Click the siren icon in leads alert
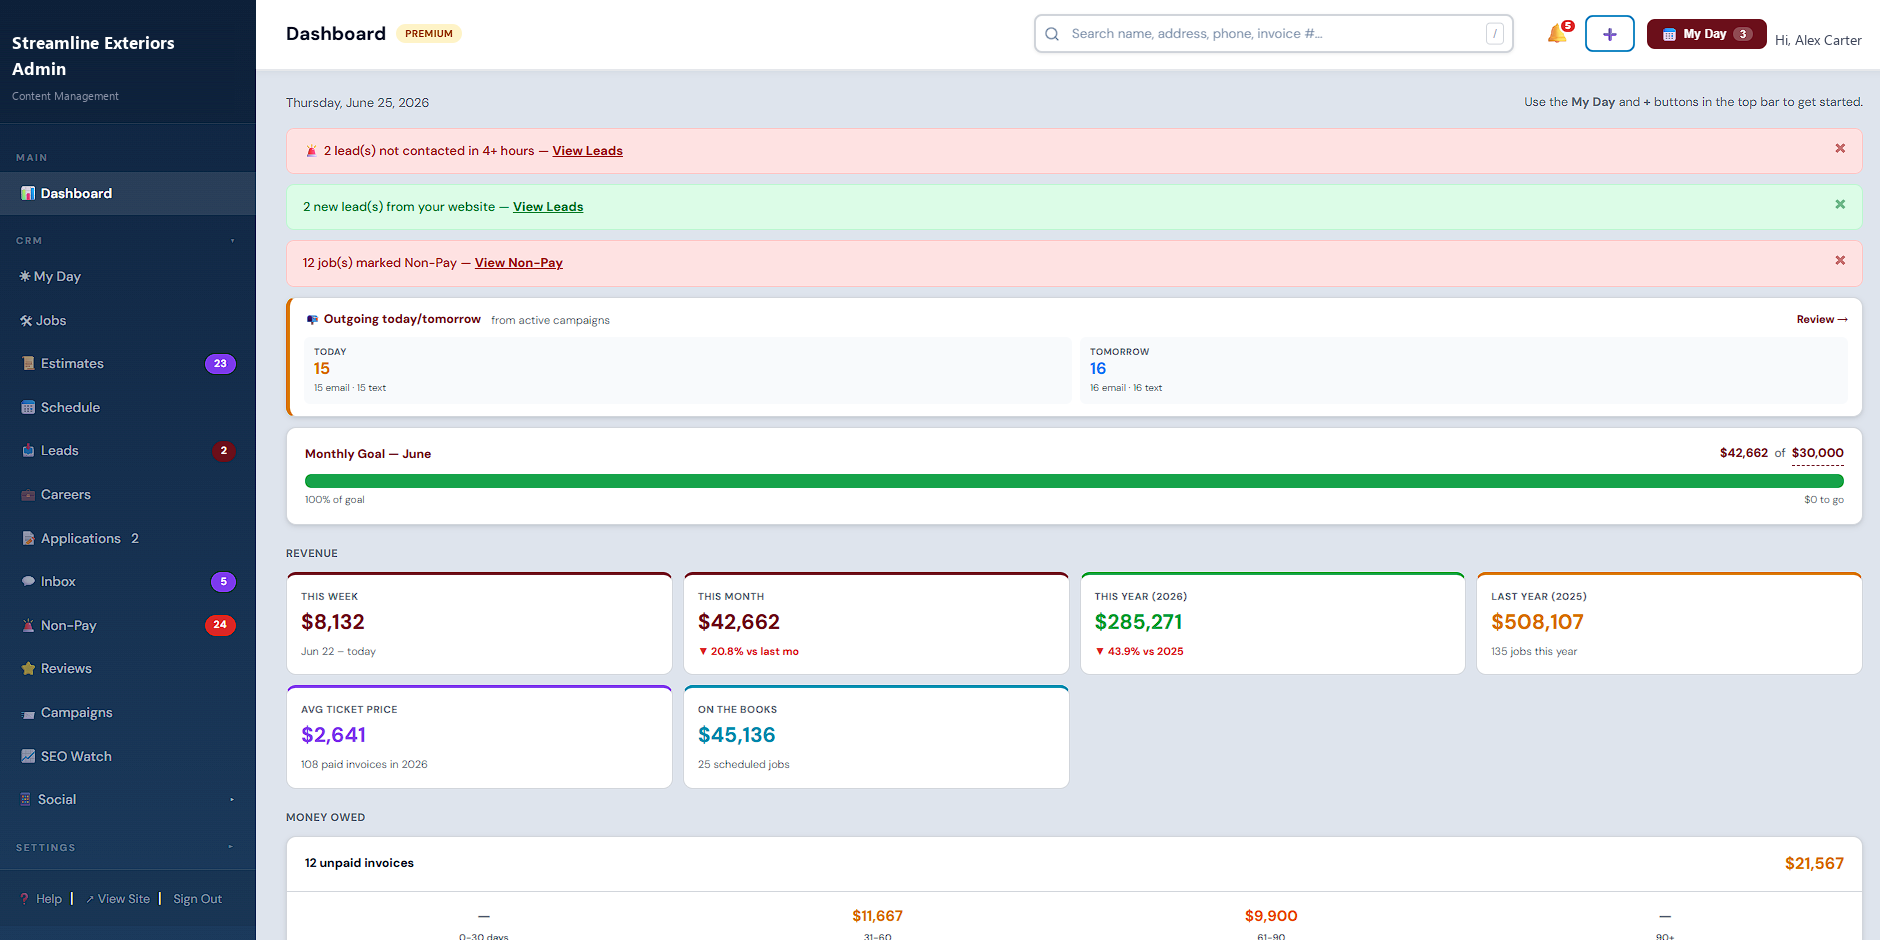1880x940 pixels. tap(311, 151)
